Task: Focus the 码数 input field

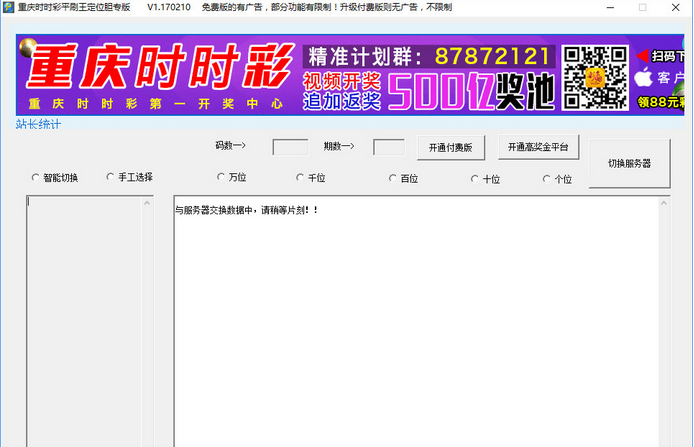Action: (290, 147)
